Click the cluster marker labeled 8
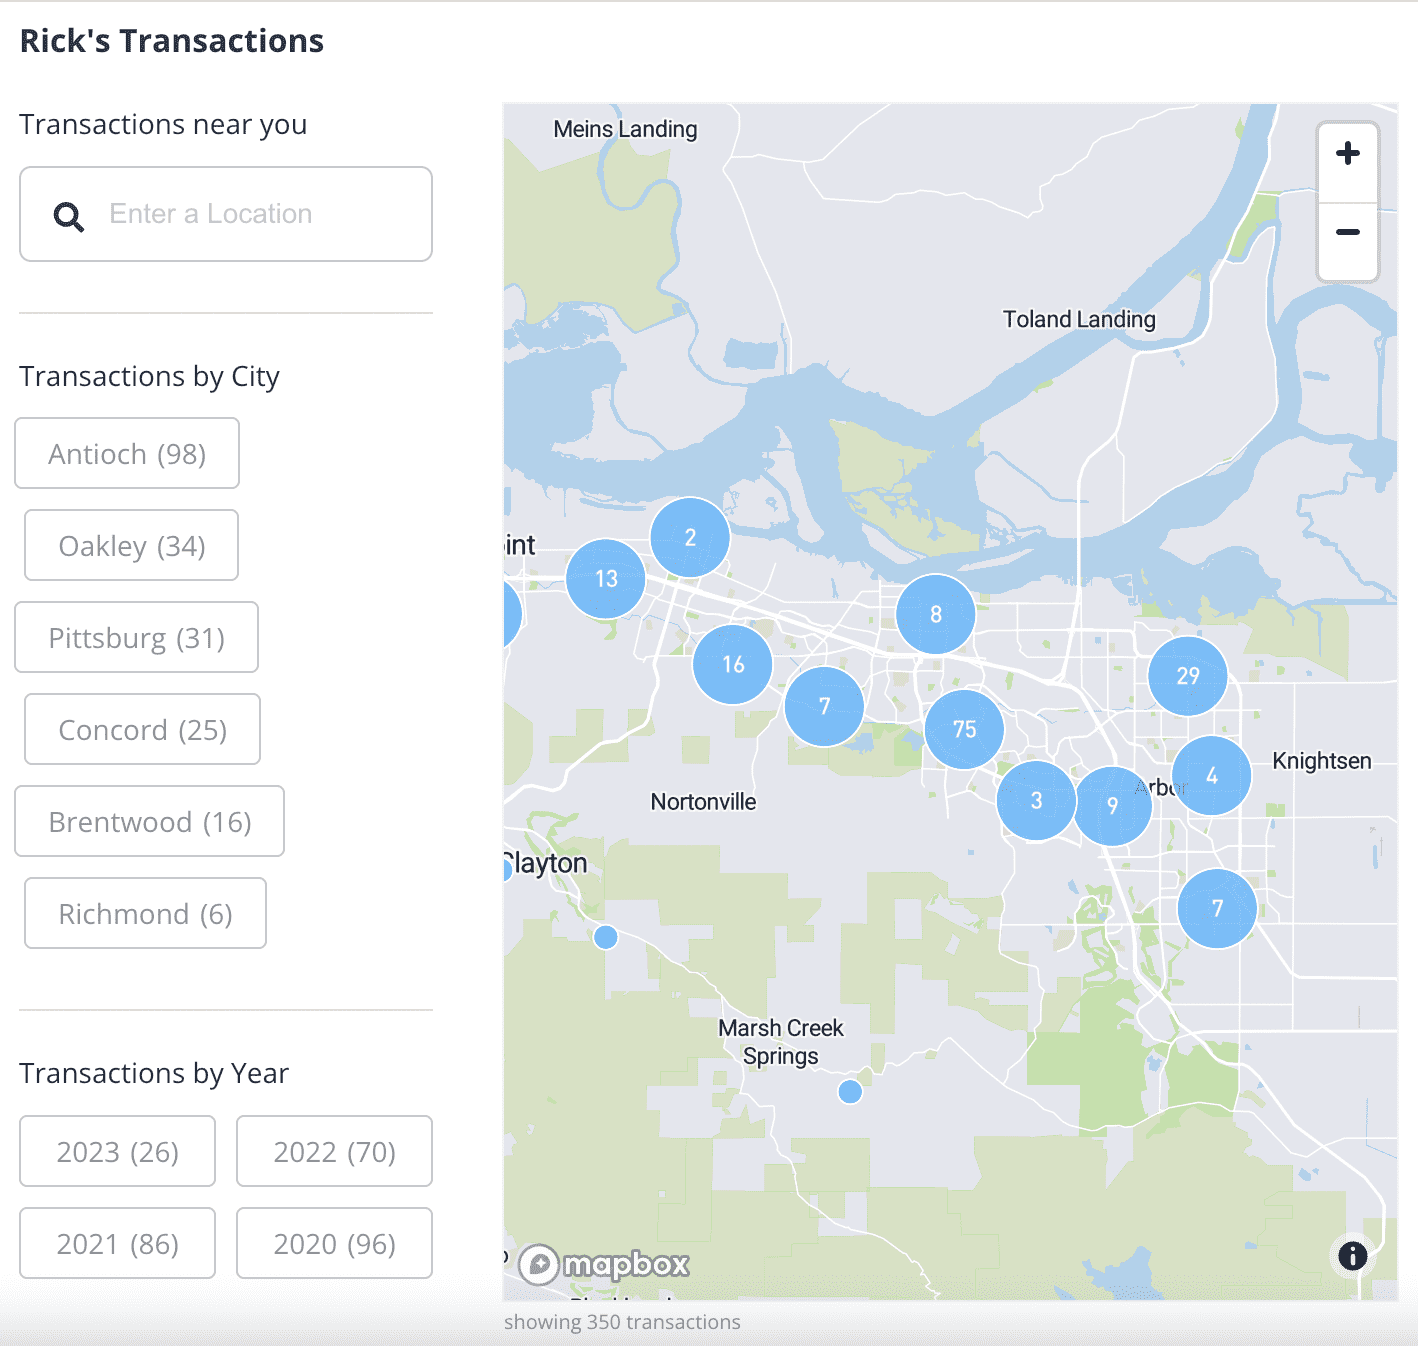Viewport: 1418px width, 1346px height. (x=936, y=614)
